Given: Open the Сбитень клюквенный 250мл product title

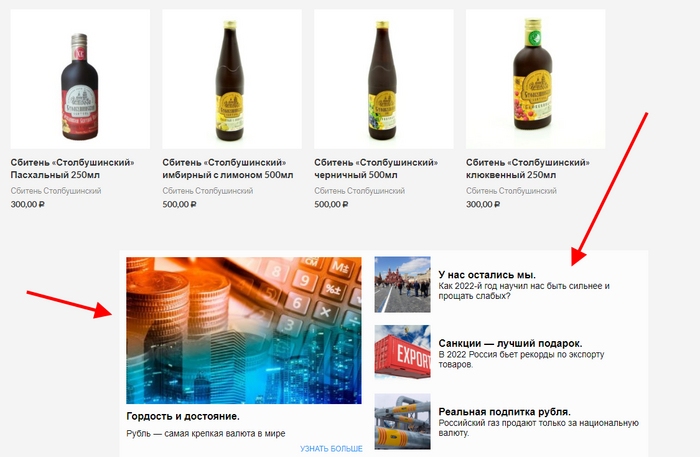Looking at the screenshot, I should [528, 169].
